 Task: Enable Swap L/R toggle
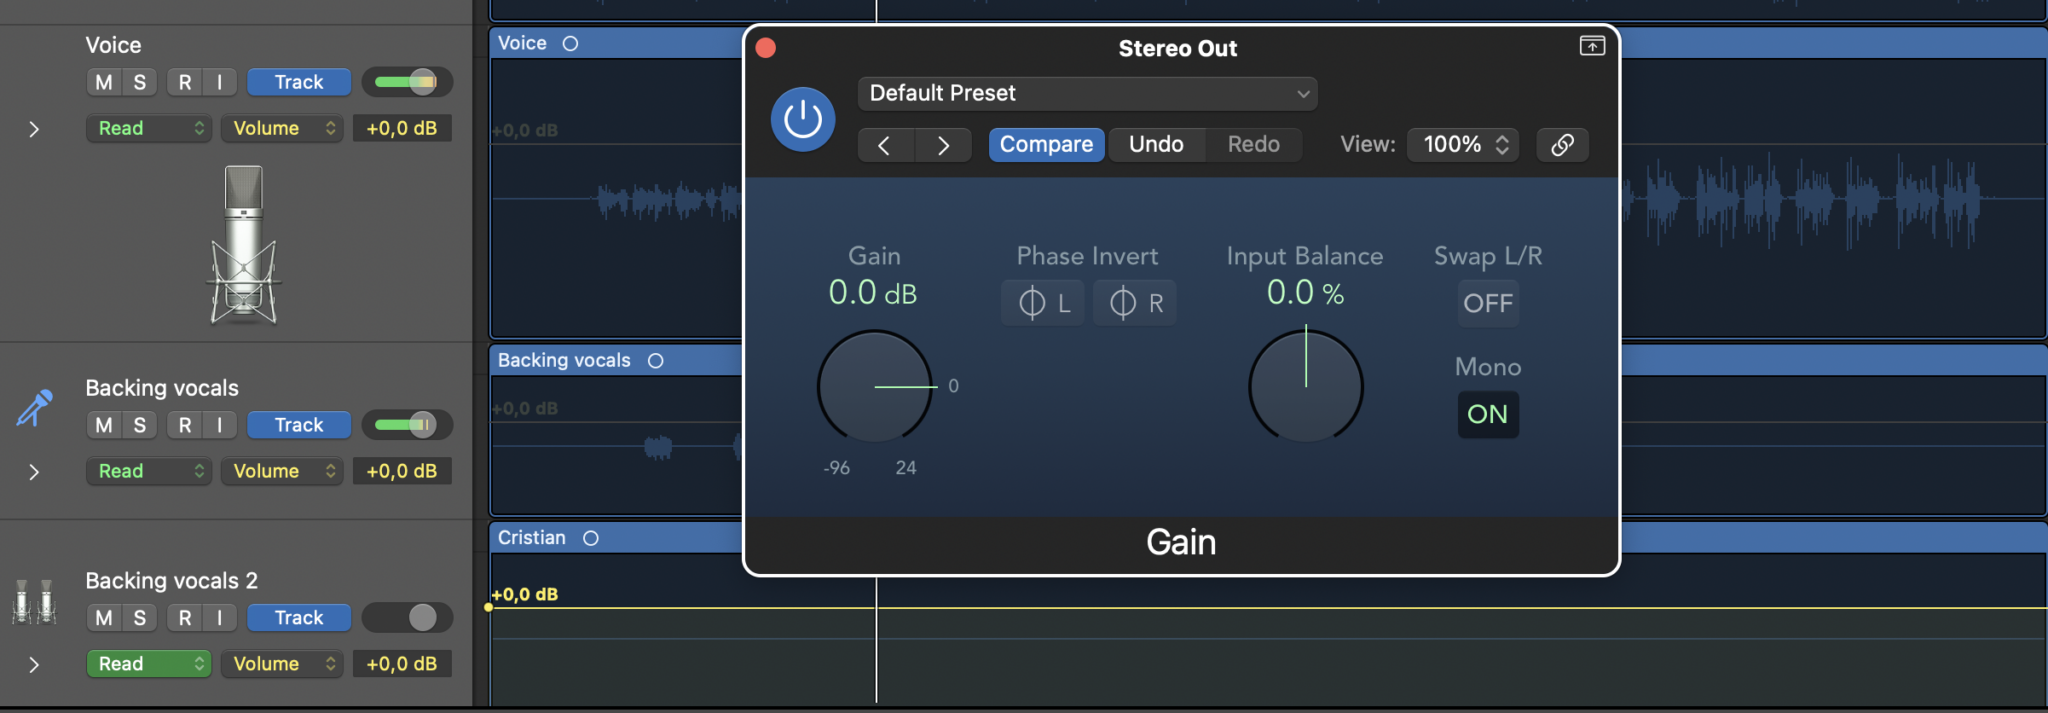pyautogui.click(x=1487, y=303)
